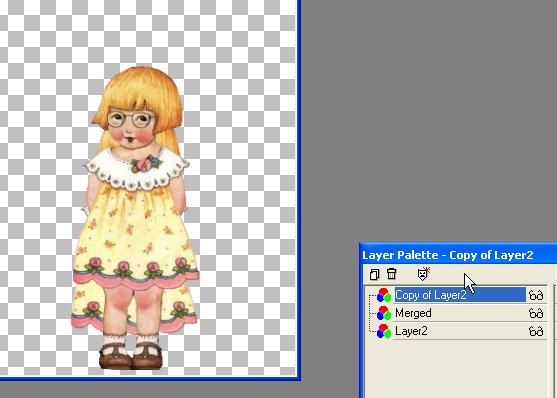Click the doll's brown shoes in the image

[130, 356]
